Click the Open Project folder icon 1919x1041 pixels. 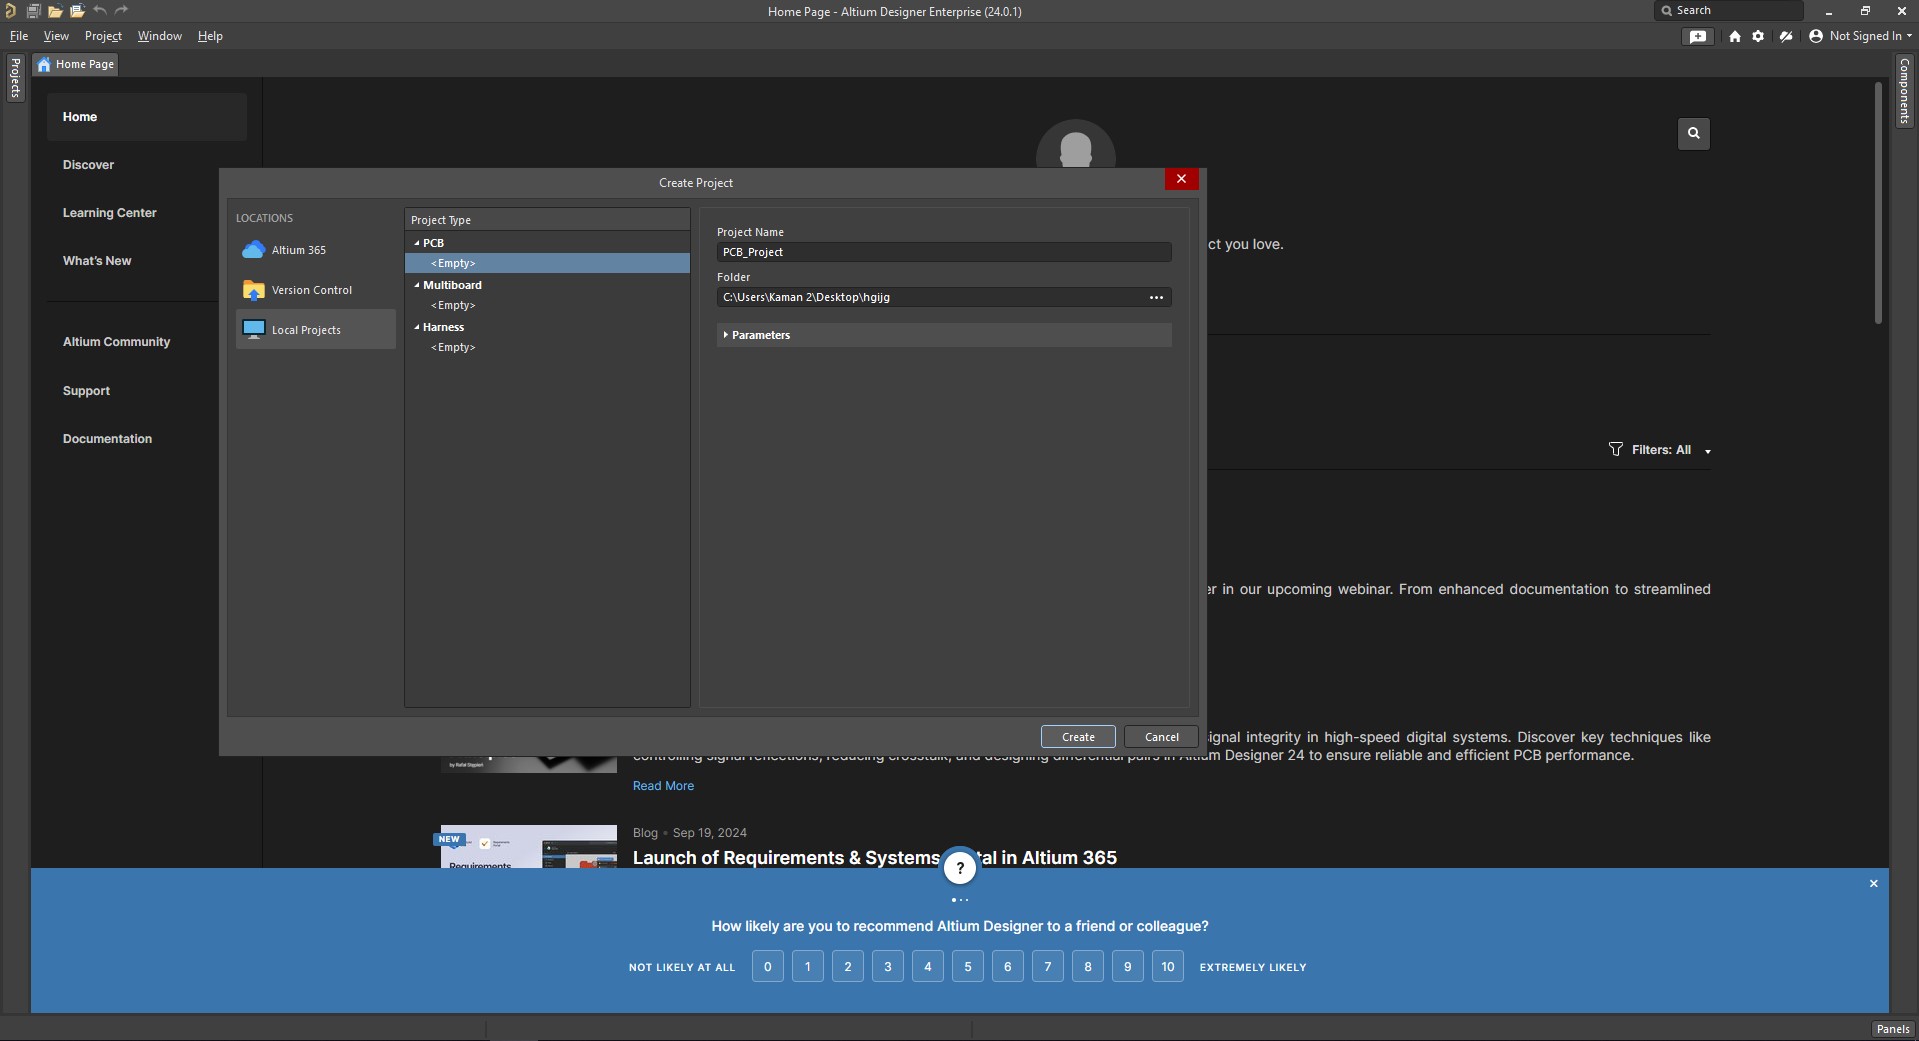click(77, 11)
